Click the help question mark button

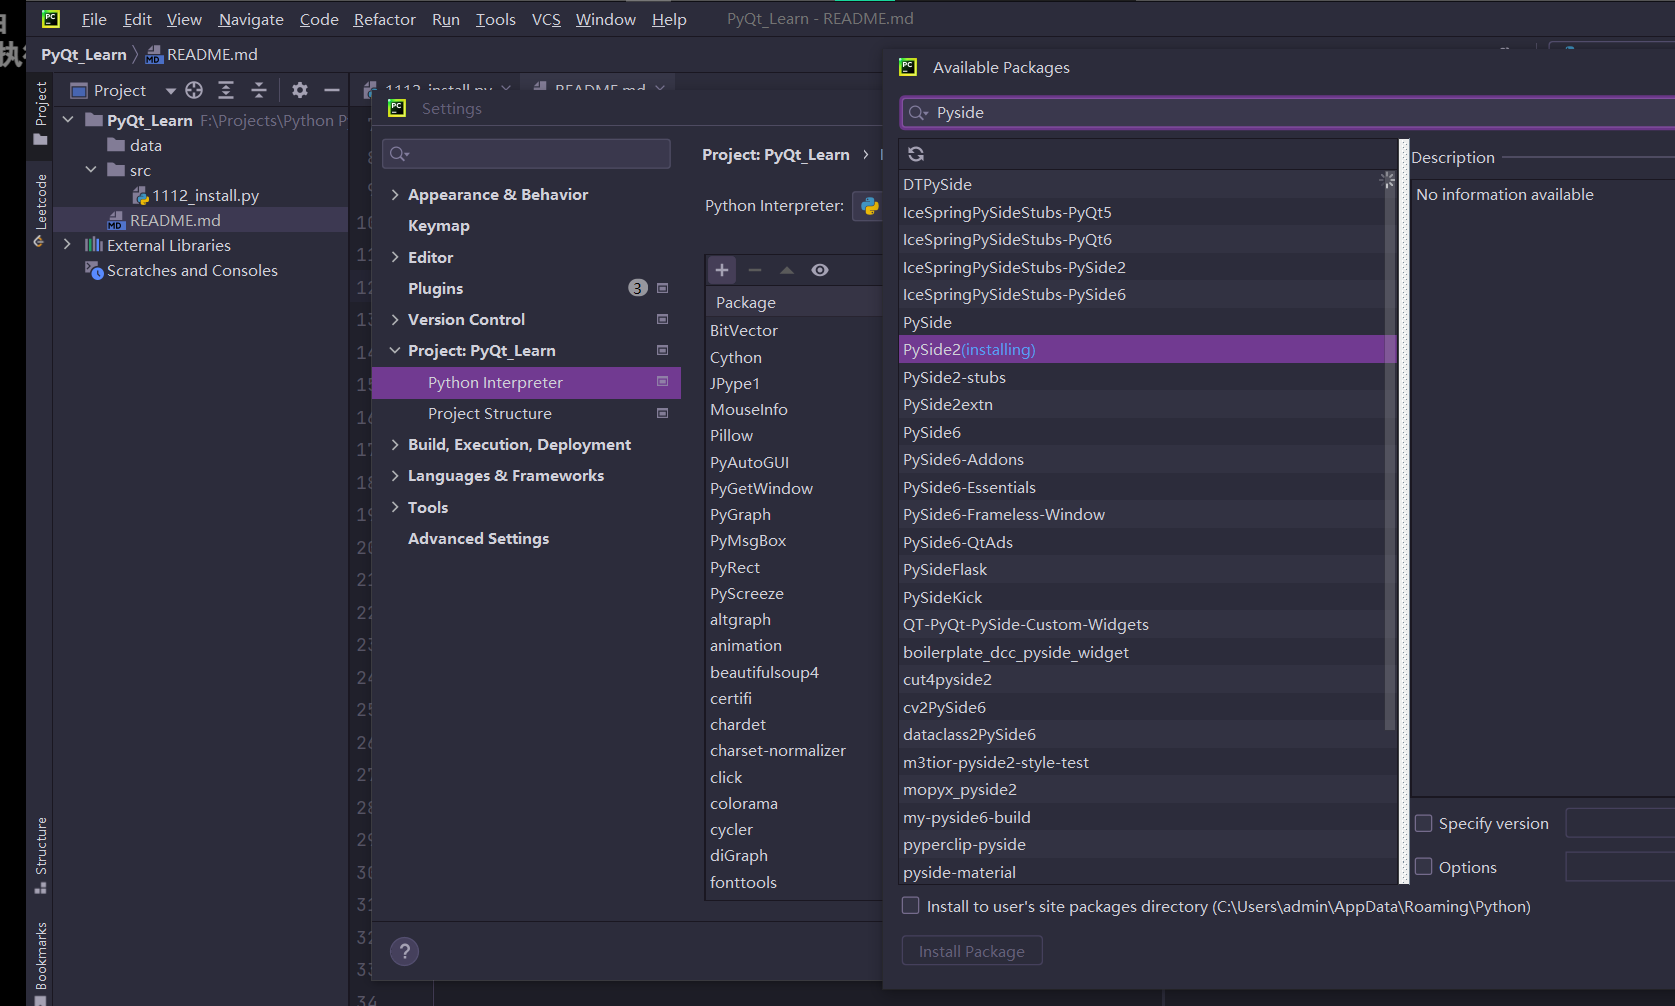pyautogui.click(x=405, y=951)
